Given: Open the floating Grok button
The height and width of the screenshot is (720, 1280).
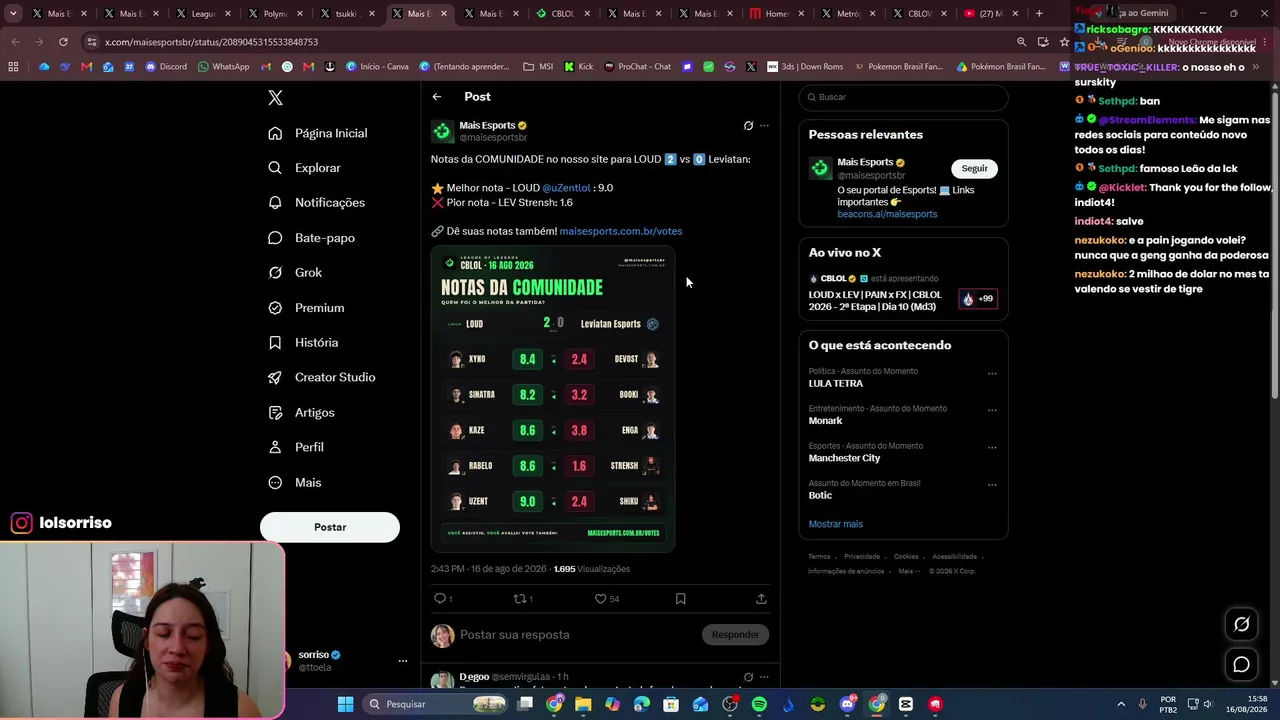Looking at the screenshot, I should (1241, 624).
